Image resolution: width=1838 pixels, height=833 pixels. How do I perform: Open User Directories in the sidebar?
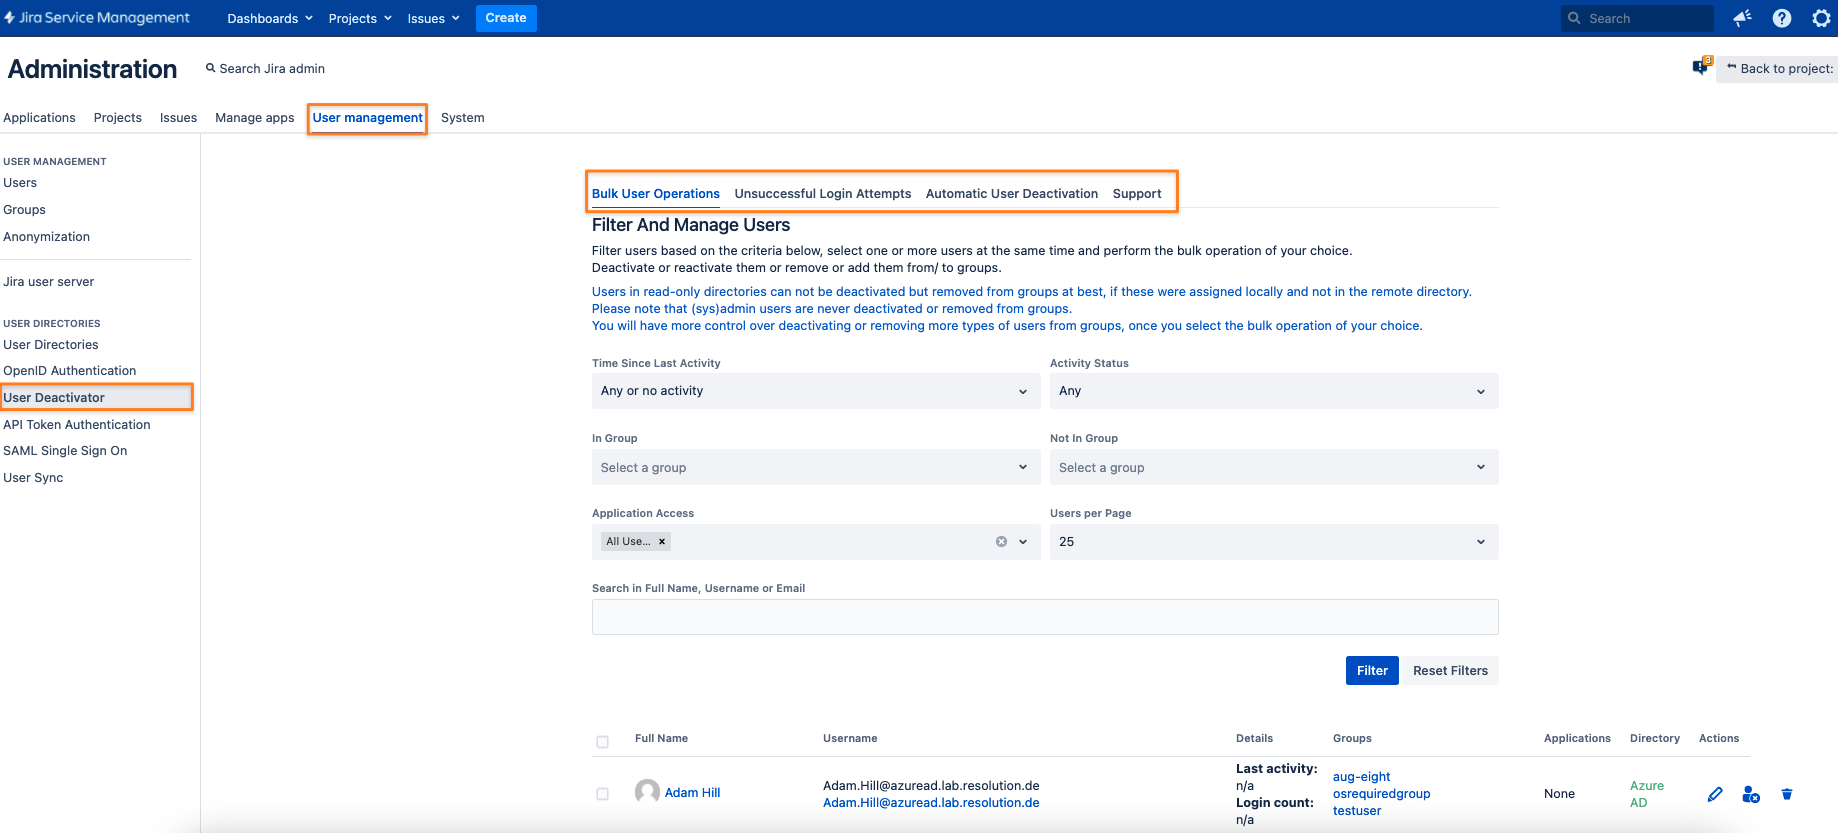pos(51,345)
